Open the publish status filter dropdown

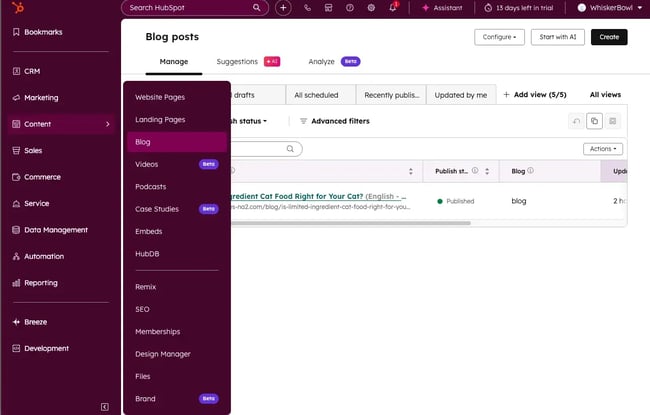pyautogui.click(x=249, y=121)
